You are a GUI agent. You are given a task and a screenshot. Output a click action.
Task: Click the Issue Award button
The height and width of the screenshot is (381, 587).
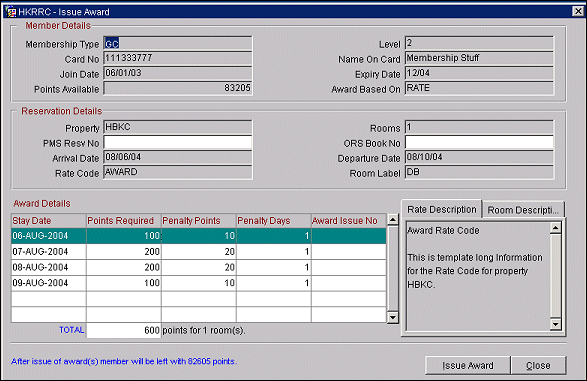(468, 365)
